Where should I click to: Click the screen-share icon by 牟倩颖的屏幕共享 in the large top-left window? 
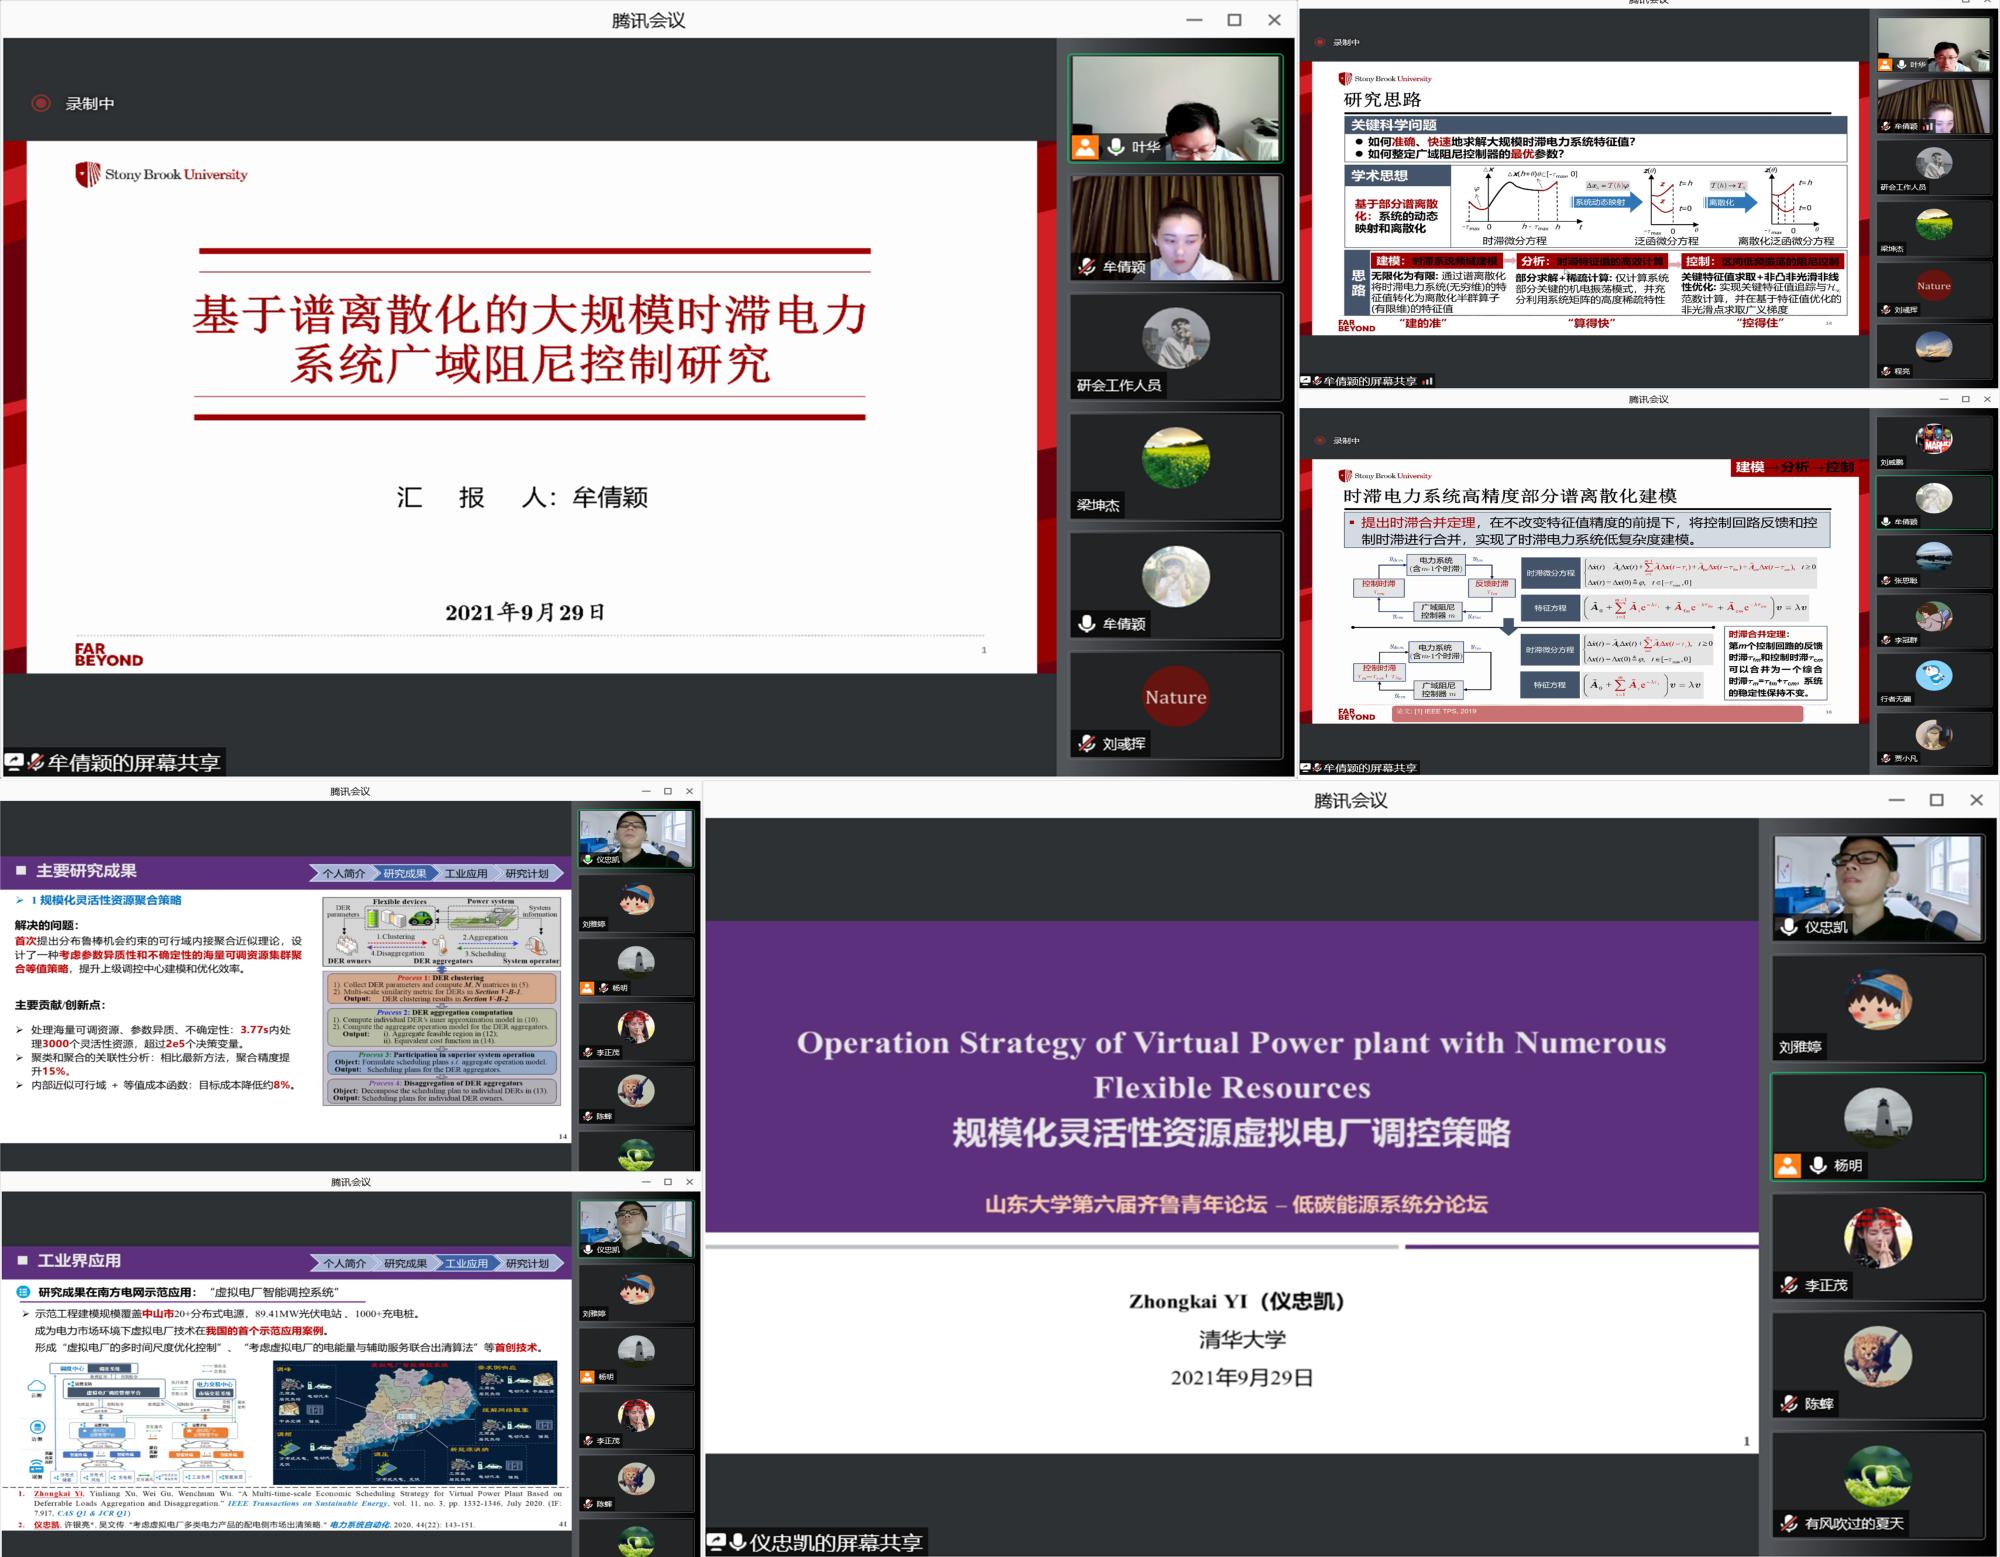(x=14, y=762)
